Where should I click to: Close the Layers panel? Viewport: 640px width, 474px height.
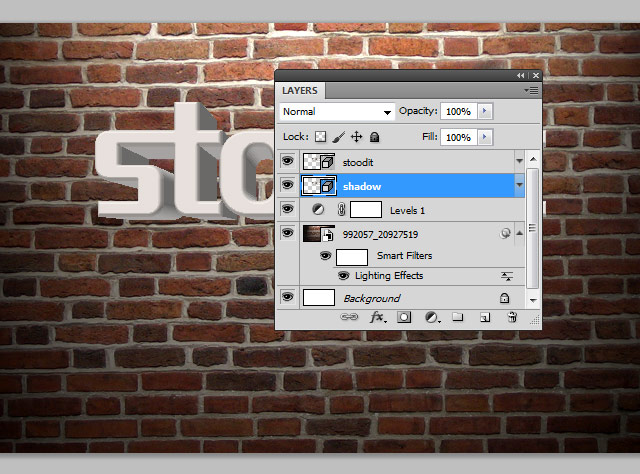[x=536, y=76]
